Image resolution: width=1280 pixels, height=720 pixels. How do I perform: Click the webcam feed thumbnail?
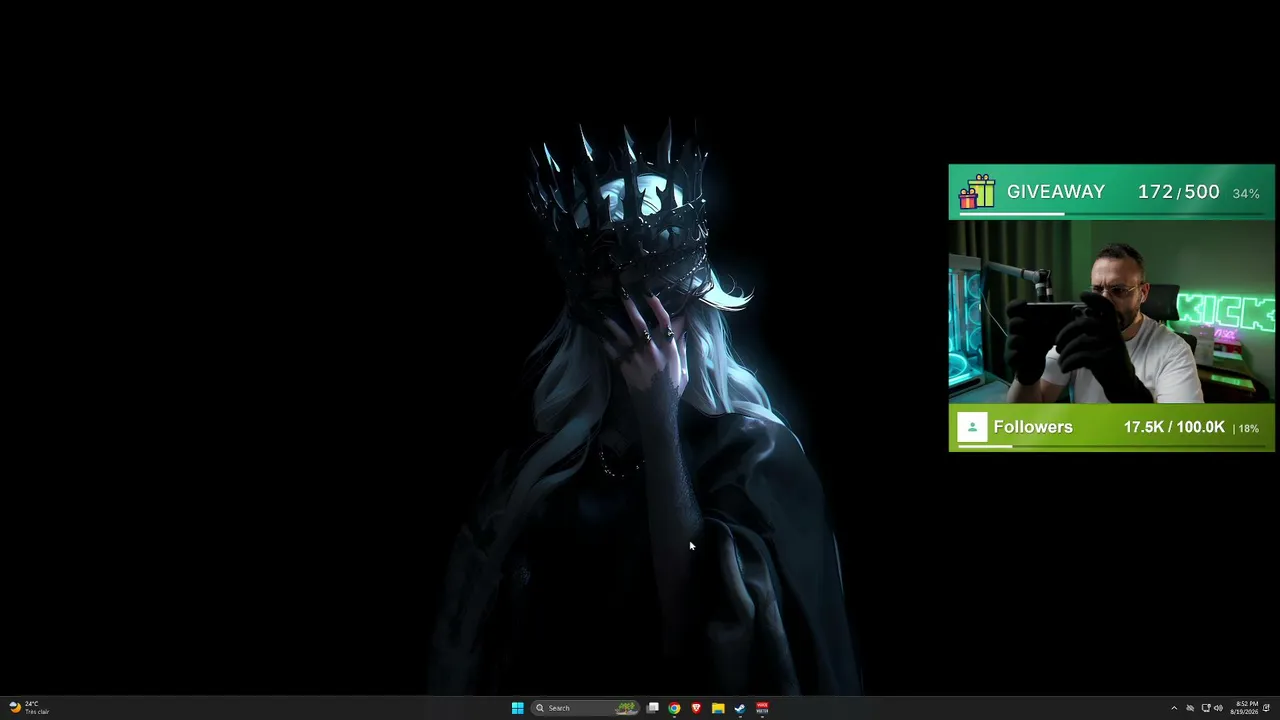pyautogui.click(x=1111, y=311)
